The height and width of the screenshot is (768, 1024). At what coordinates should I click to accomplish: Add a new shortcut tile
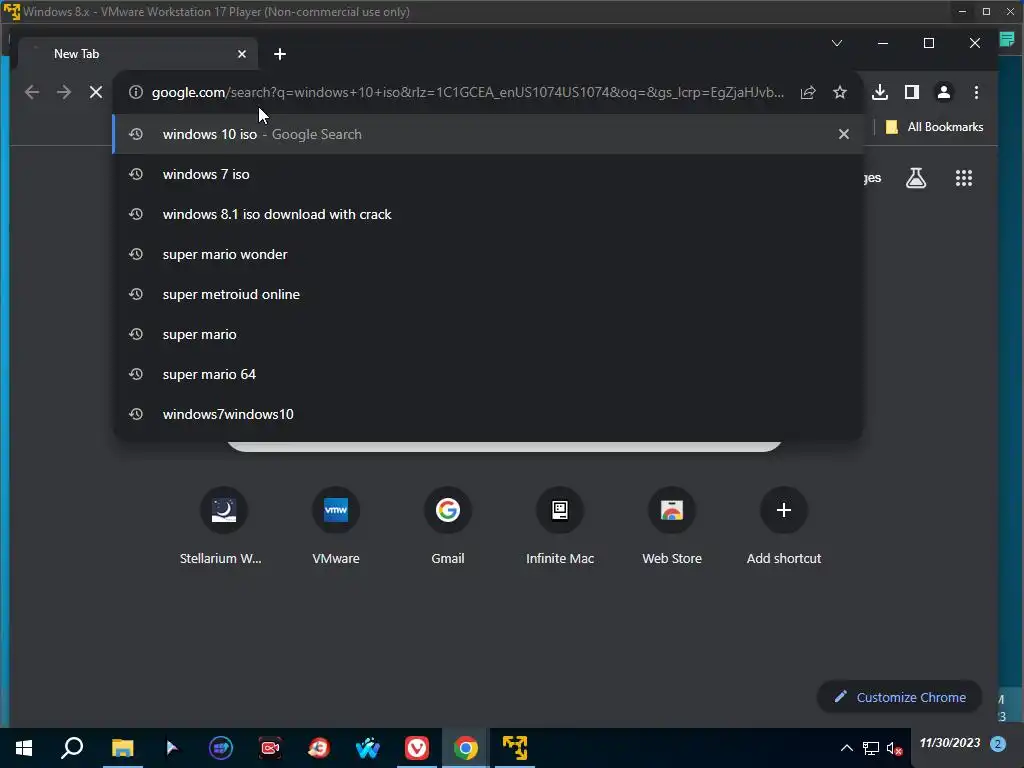[784, 526]
